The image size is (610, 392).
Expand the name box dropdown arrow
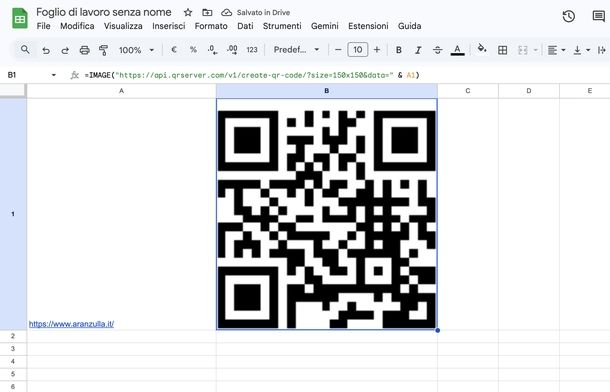pyautogui.click(x=54, y=75)
